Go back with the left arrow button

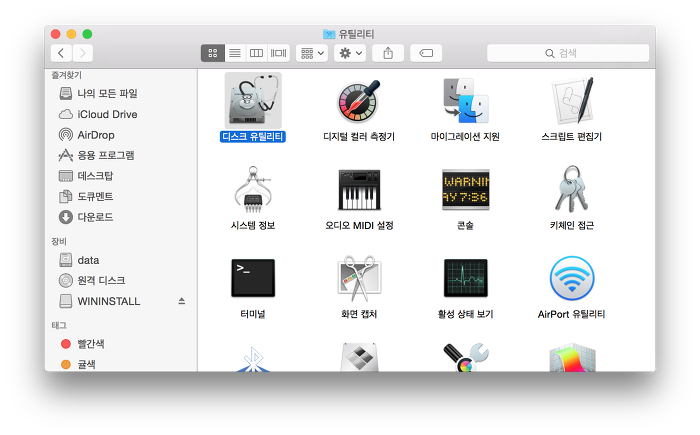61,53
